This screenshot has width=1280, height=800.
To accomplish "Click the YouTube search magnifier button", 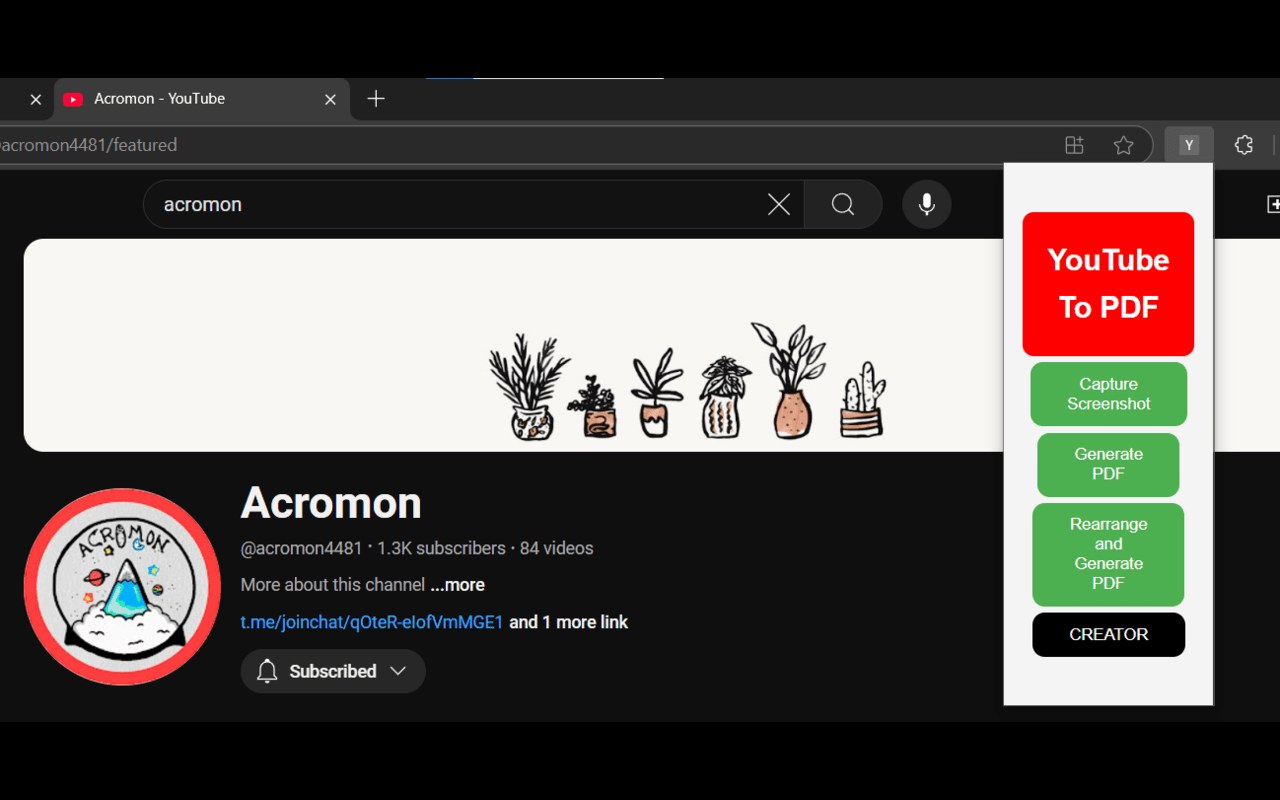I will (x=843, y=204).
